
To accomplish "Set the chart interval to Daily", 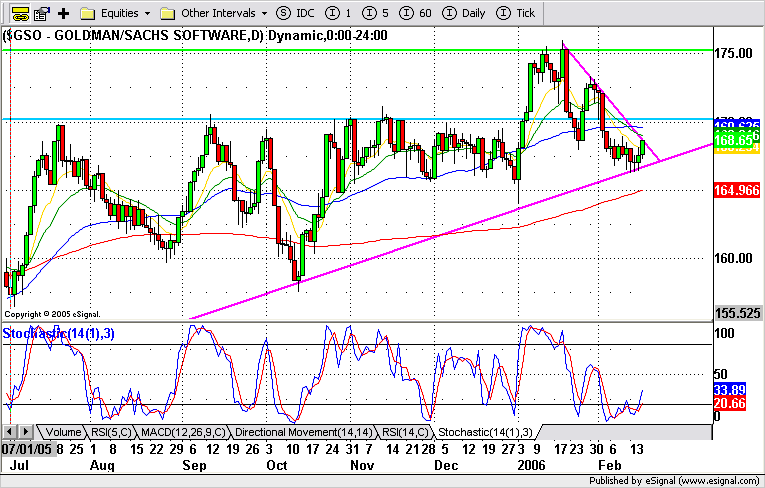I will (463, 13).
